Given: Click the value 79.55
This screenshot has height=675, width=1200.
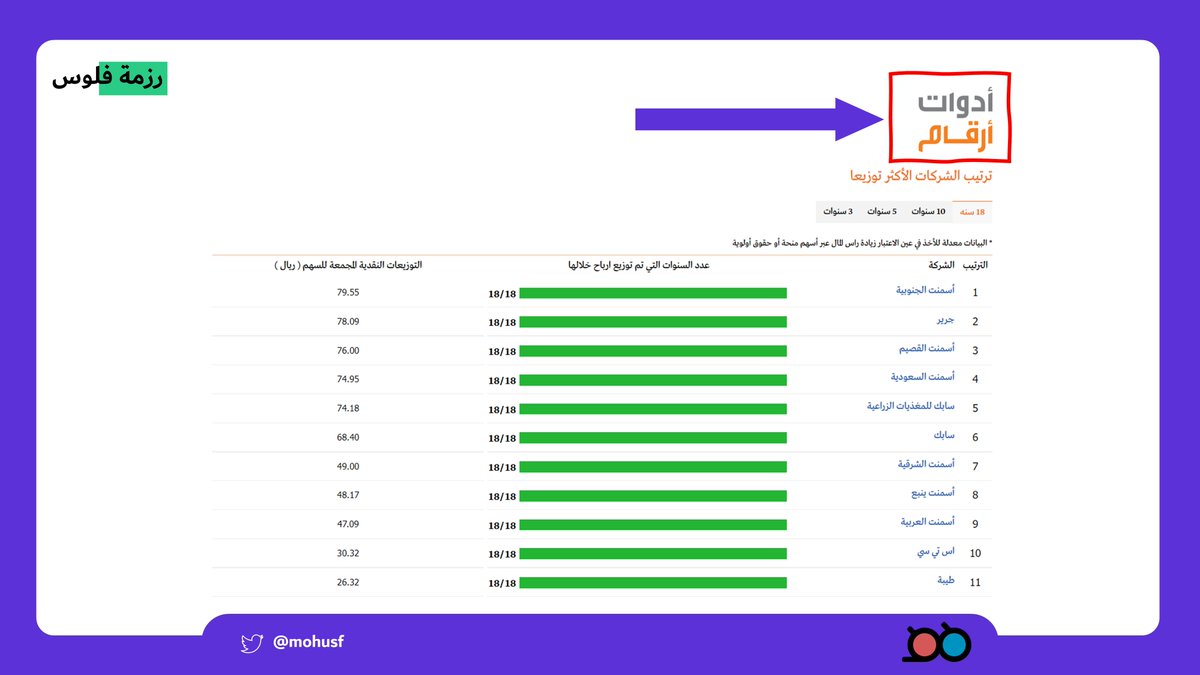Looking at the screenshot, I should point(348,293).
